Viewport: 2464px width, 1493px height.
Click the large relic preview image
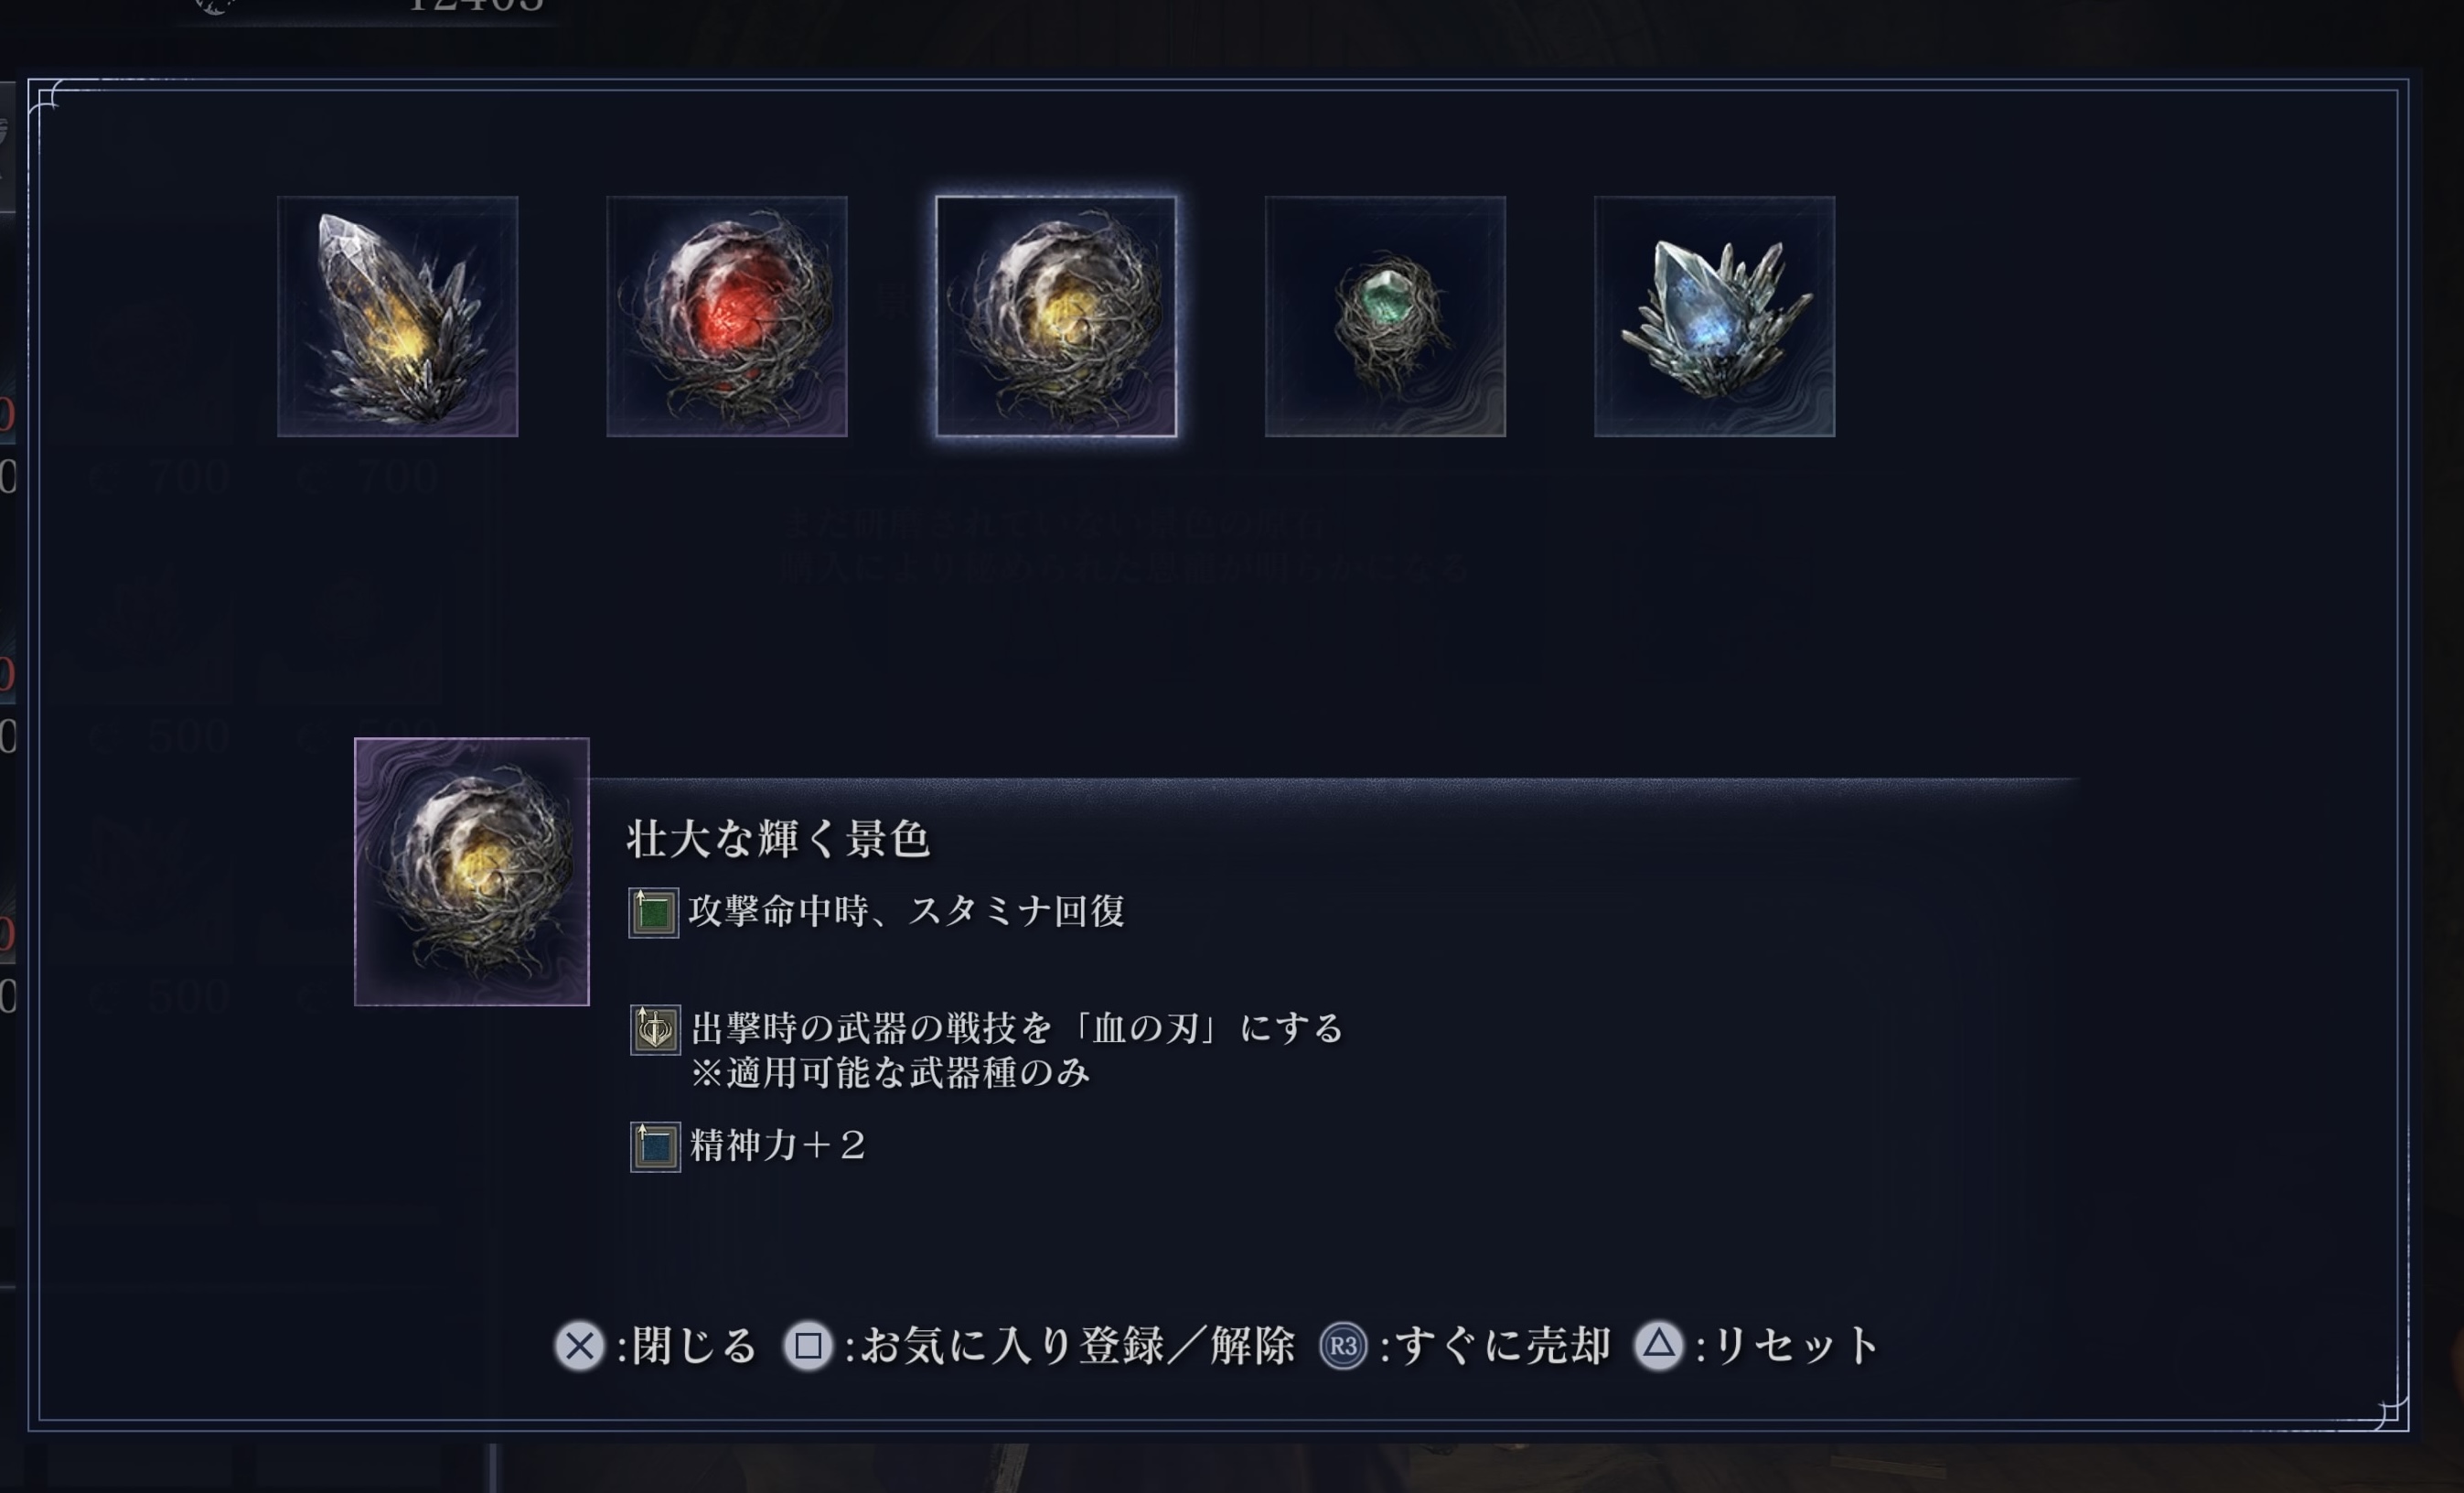(x=472, y=871)
